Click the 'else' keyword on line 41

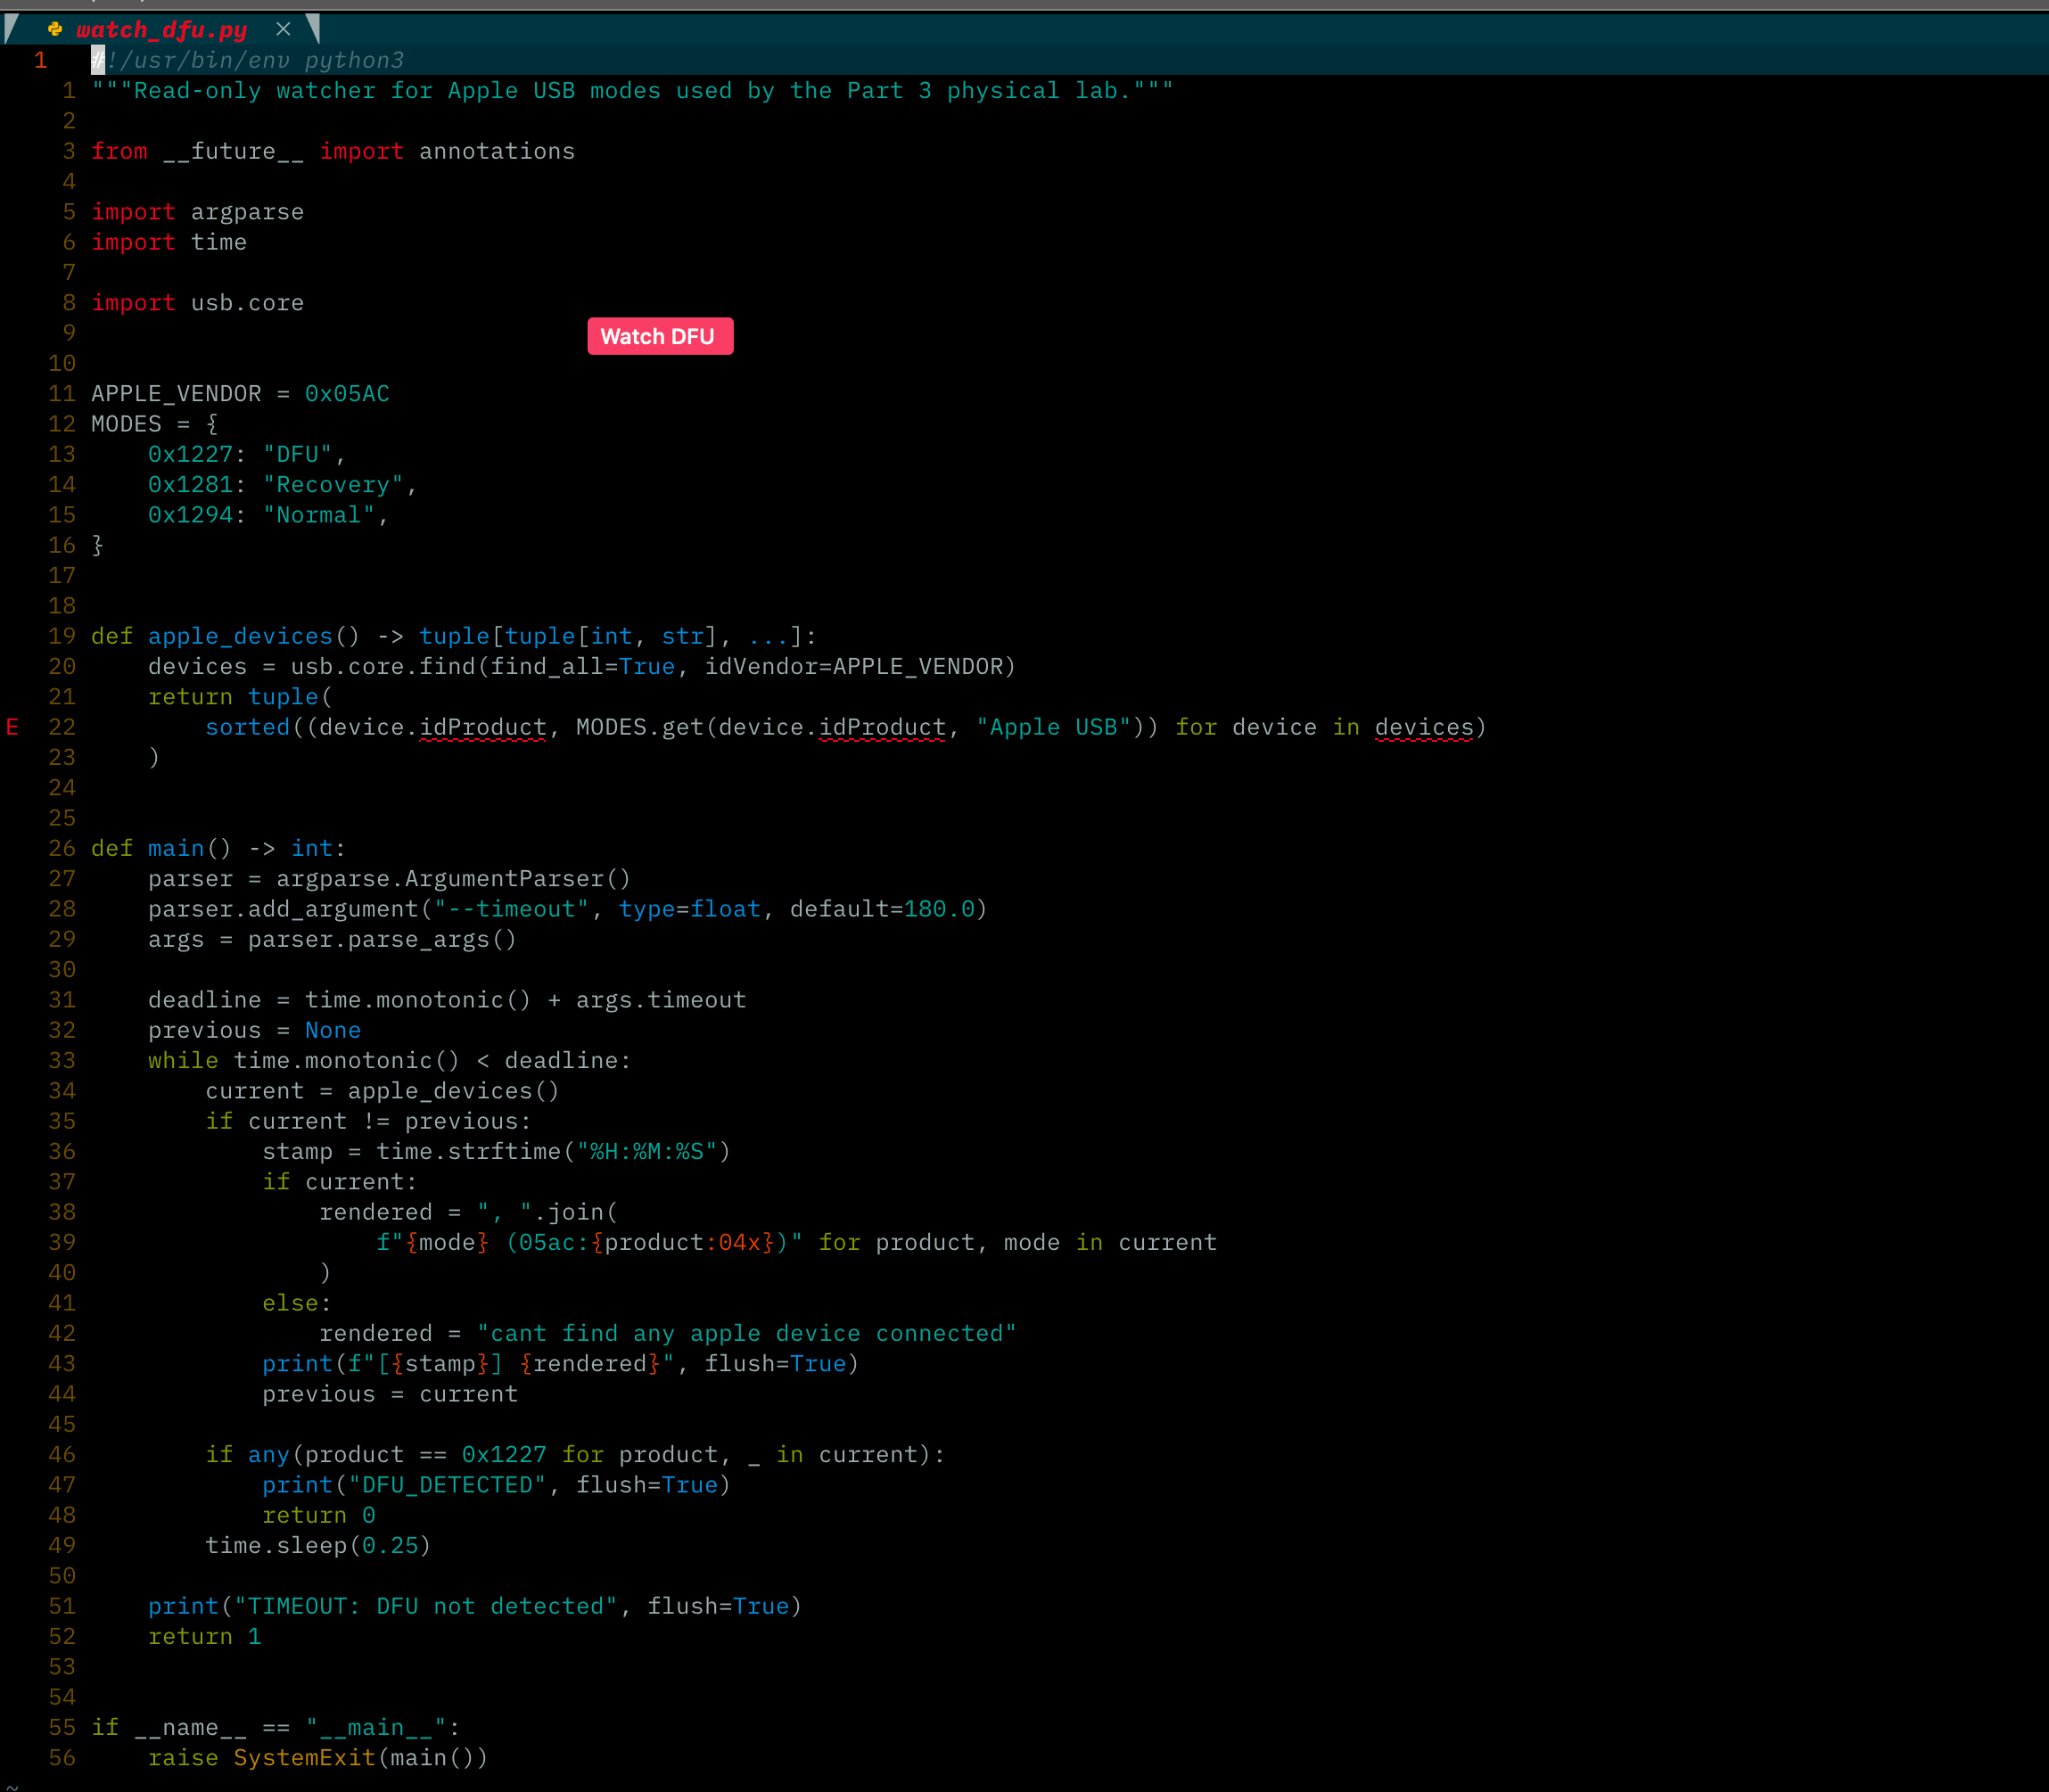click(290, 1303)
